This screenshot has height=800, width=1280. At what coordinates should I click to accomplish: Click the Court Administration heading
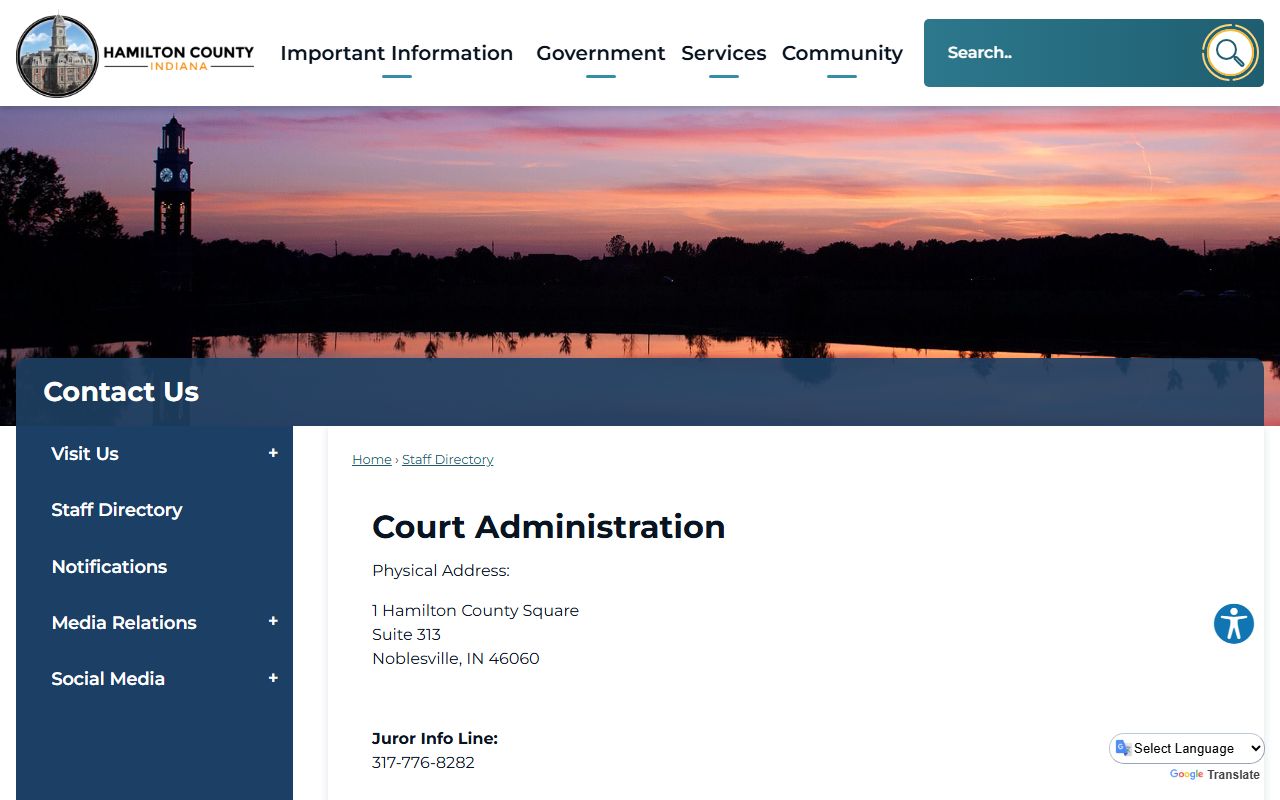click(549, 527)
